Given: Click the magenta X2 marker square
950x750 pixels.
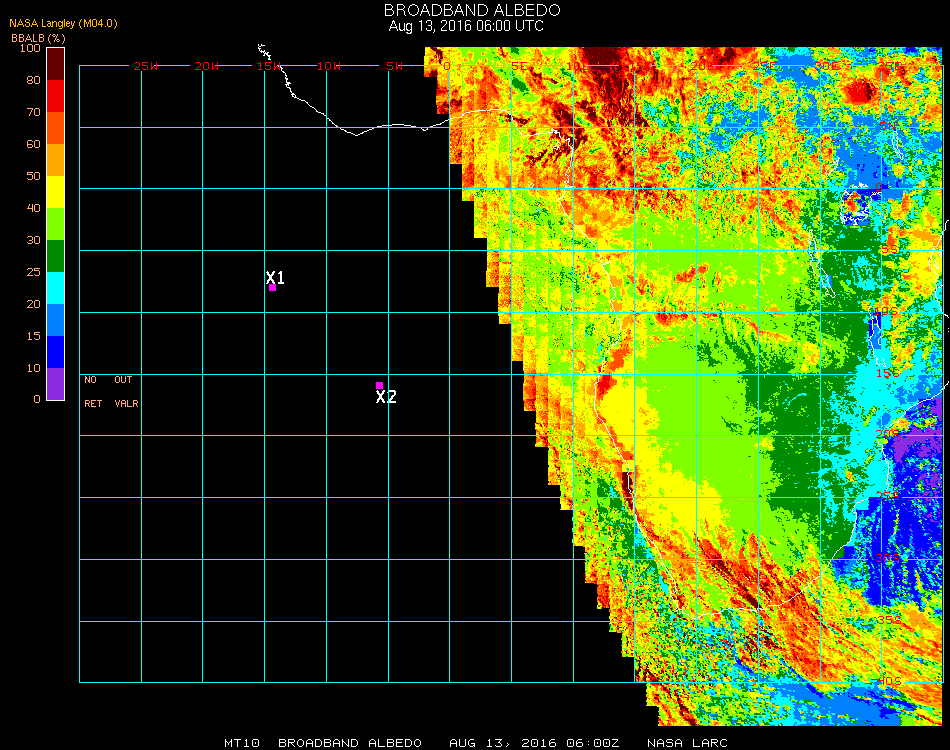Looking at the screenshot, I should coord(379,385).
